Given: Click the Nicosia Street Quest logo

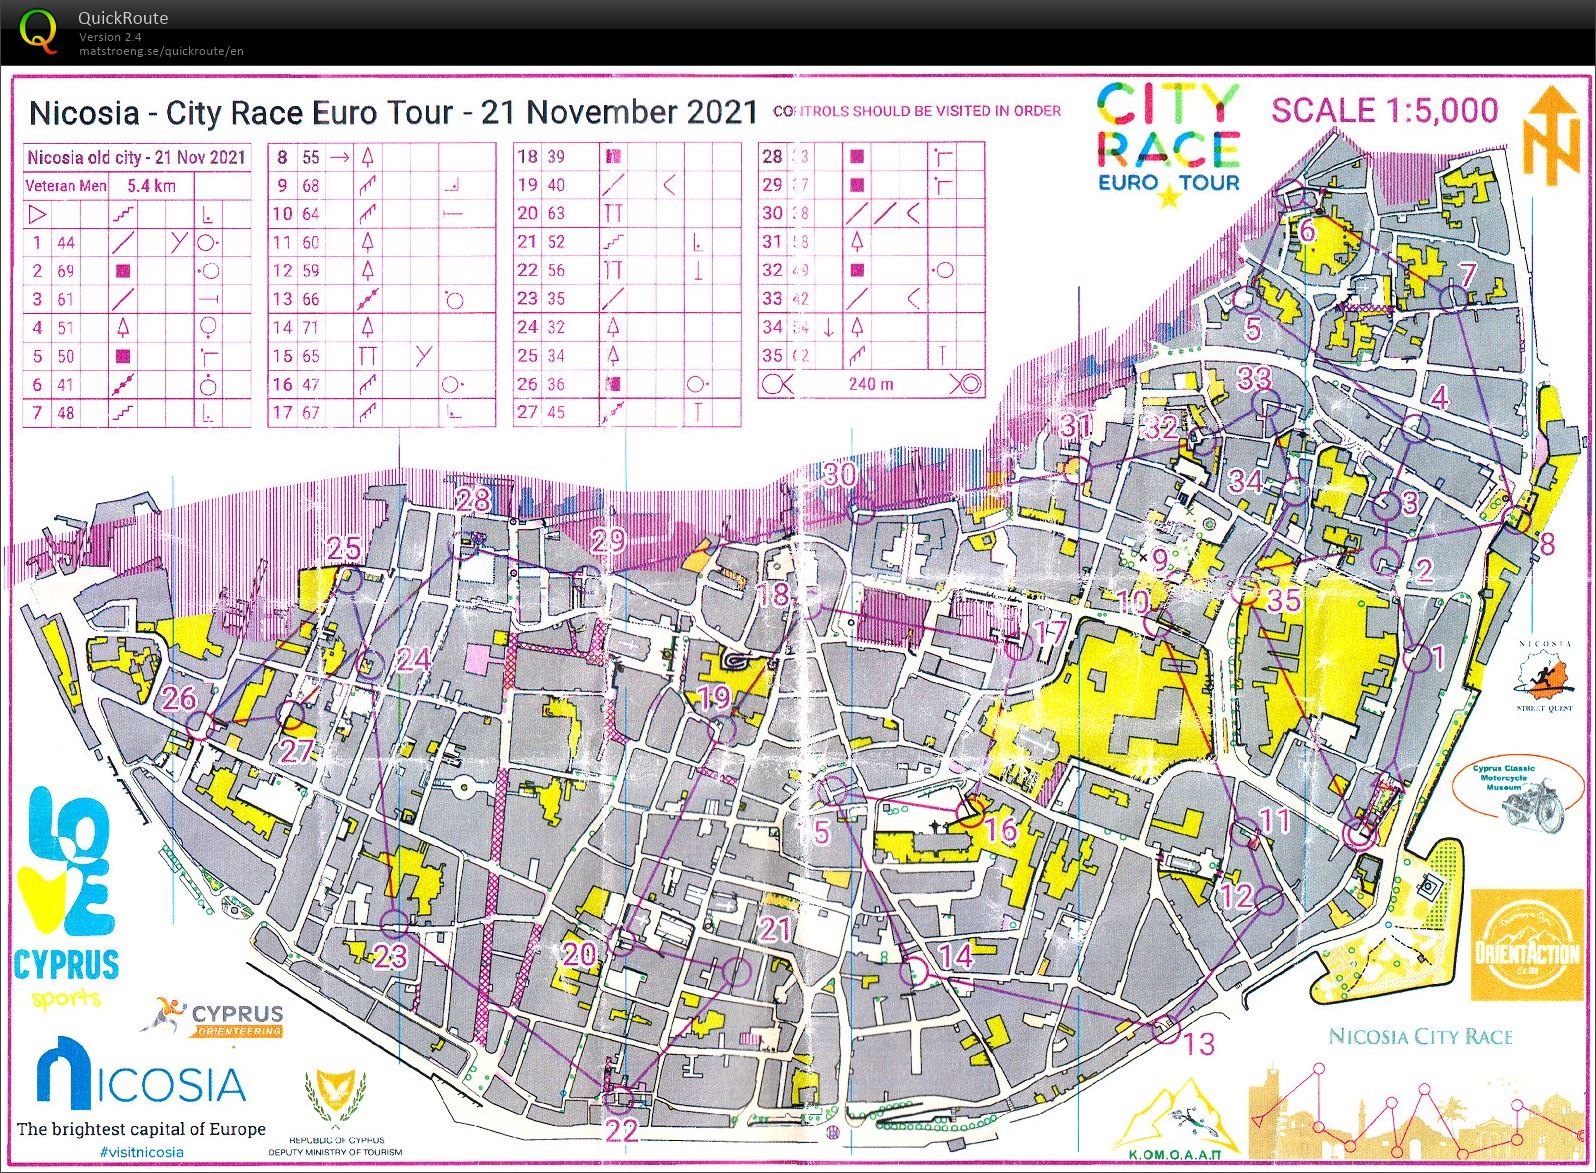Looking at the screenshot, I should point(1545,678).
